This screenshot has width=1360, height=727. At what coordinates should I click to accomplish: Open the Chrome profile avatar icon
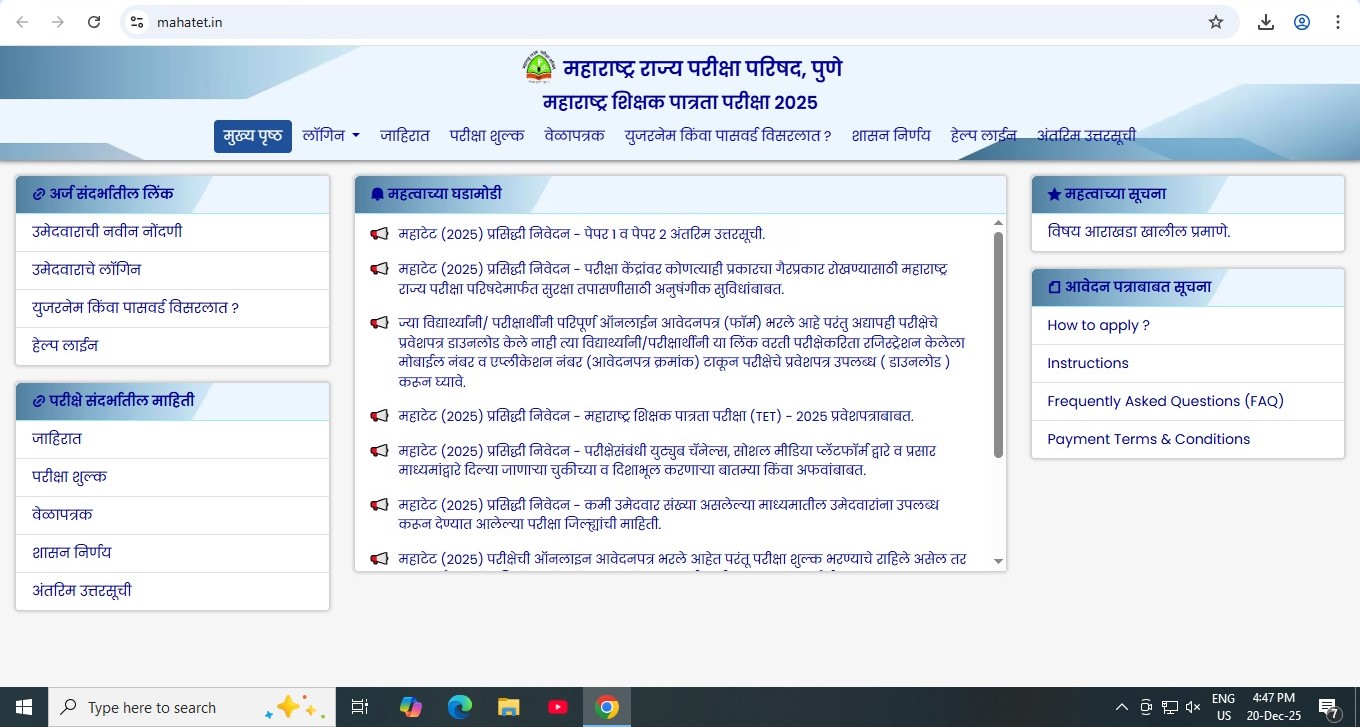point(1302,22)
